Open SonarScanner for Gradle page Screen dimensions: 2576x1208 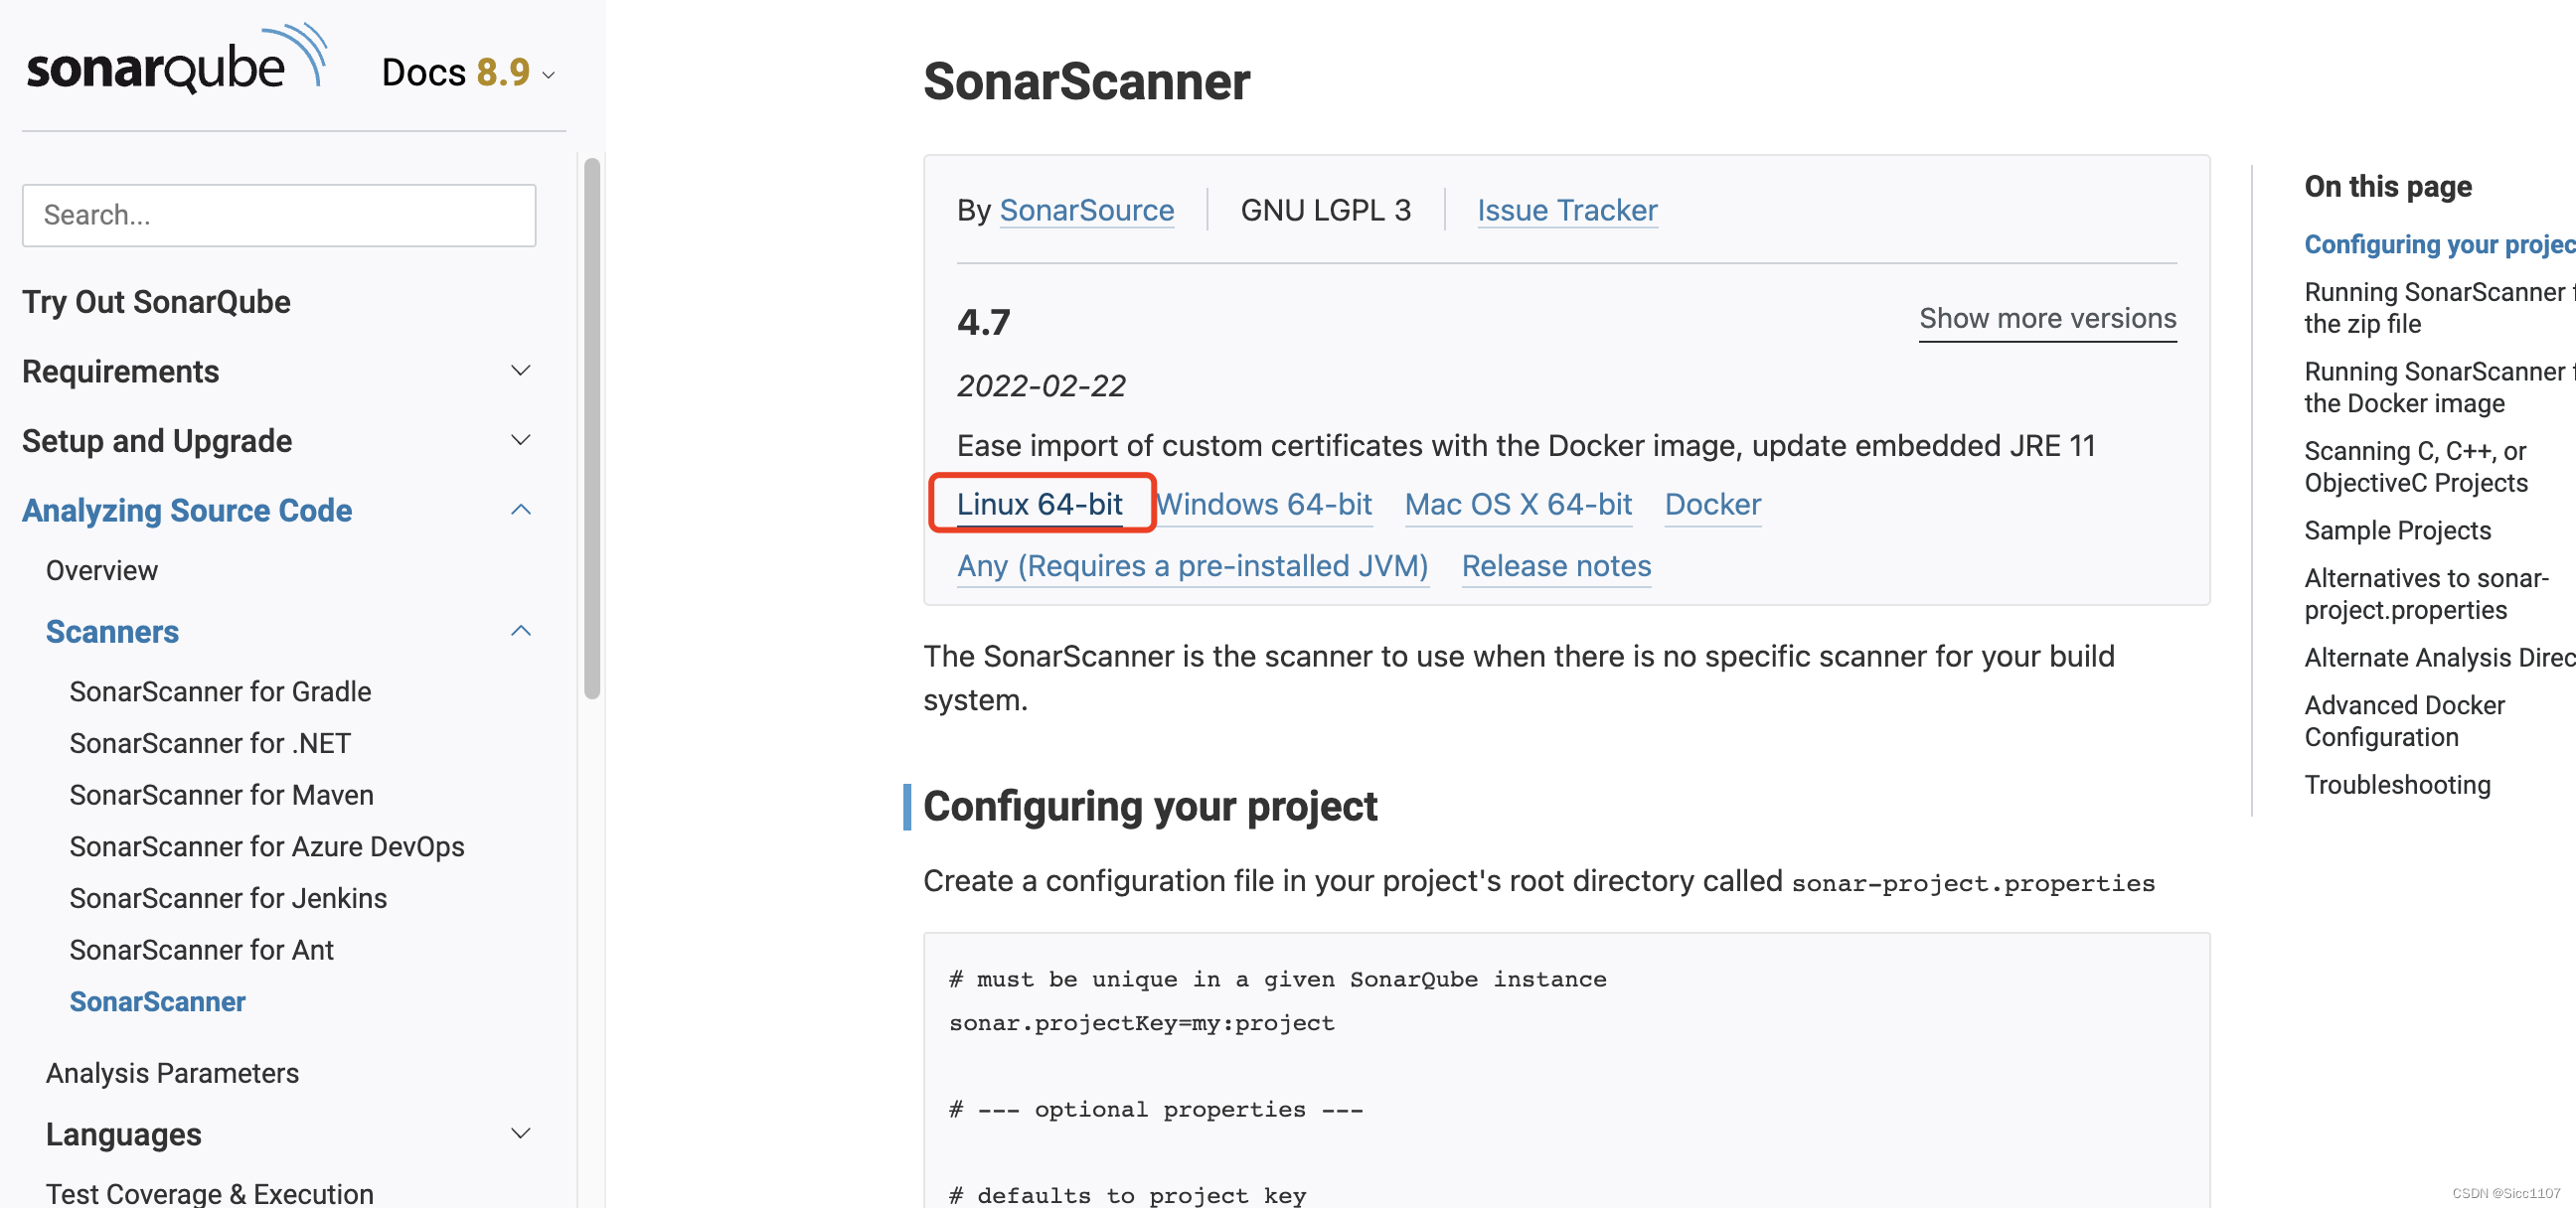tap(220, 691)
